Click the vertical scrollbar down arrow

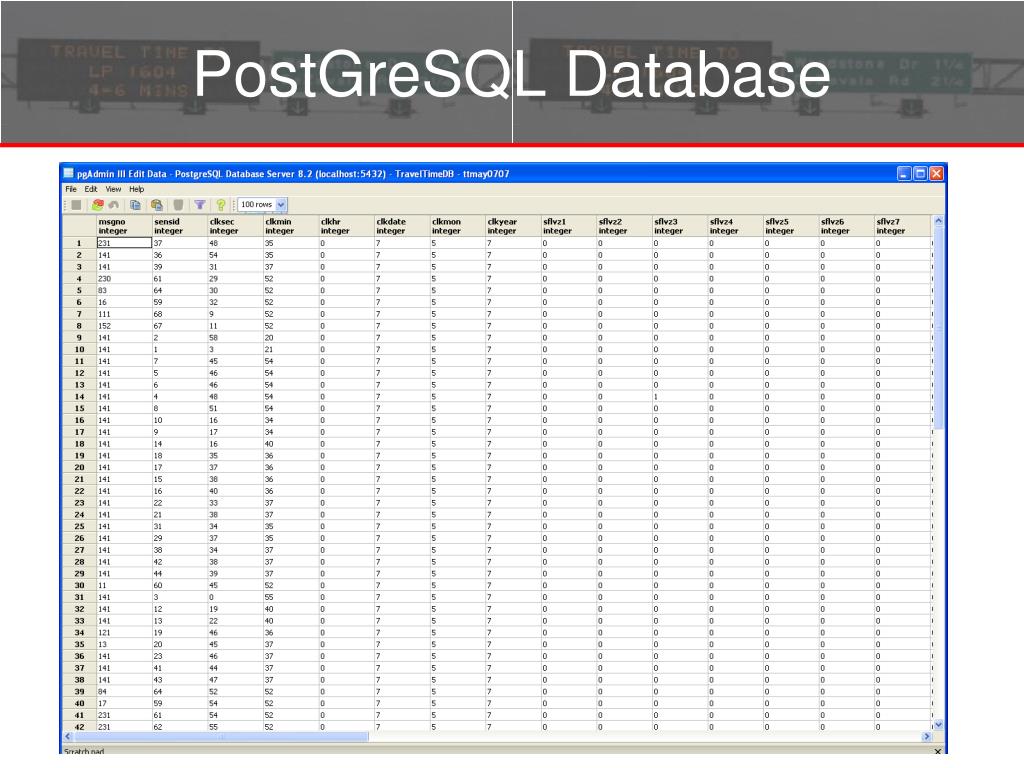938,724
